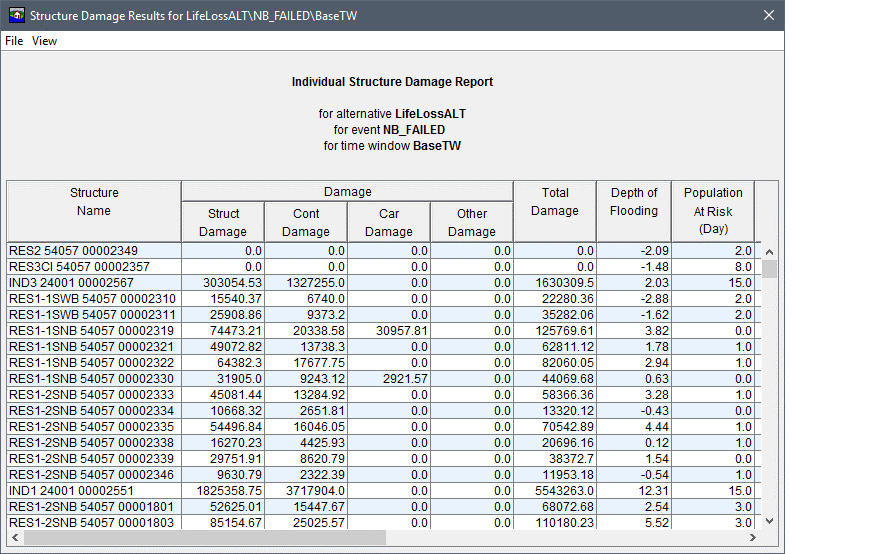Image resolution: width=896 pixels, height=554 pixels.
Task: Click the vertical scrollbar down arrow
Action: coord(769,520)
